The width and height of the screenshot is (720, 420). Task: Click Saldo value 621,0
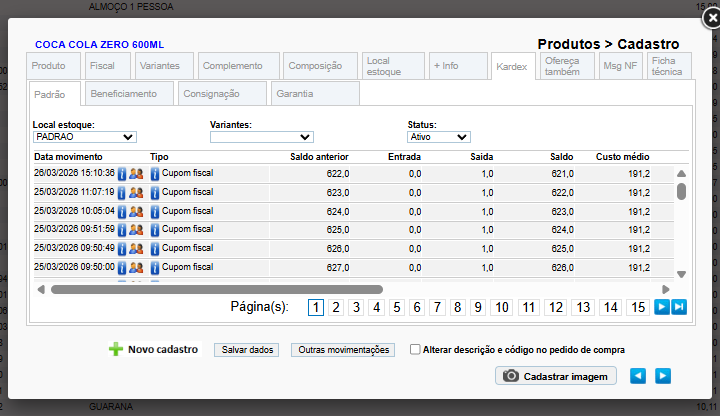pos(562,174)
